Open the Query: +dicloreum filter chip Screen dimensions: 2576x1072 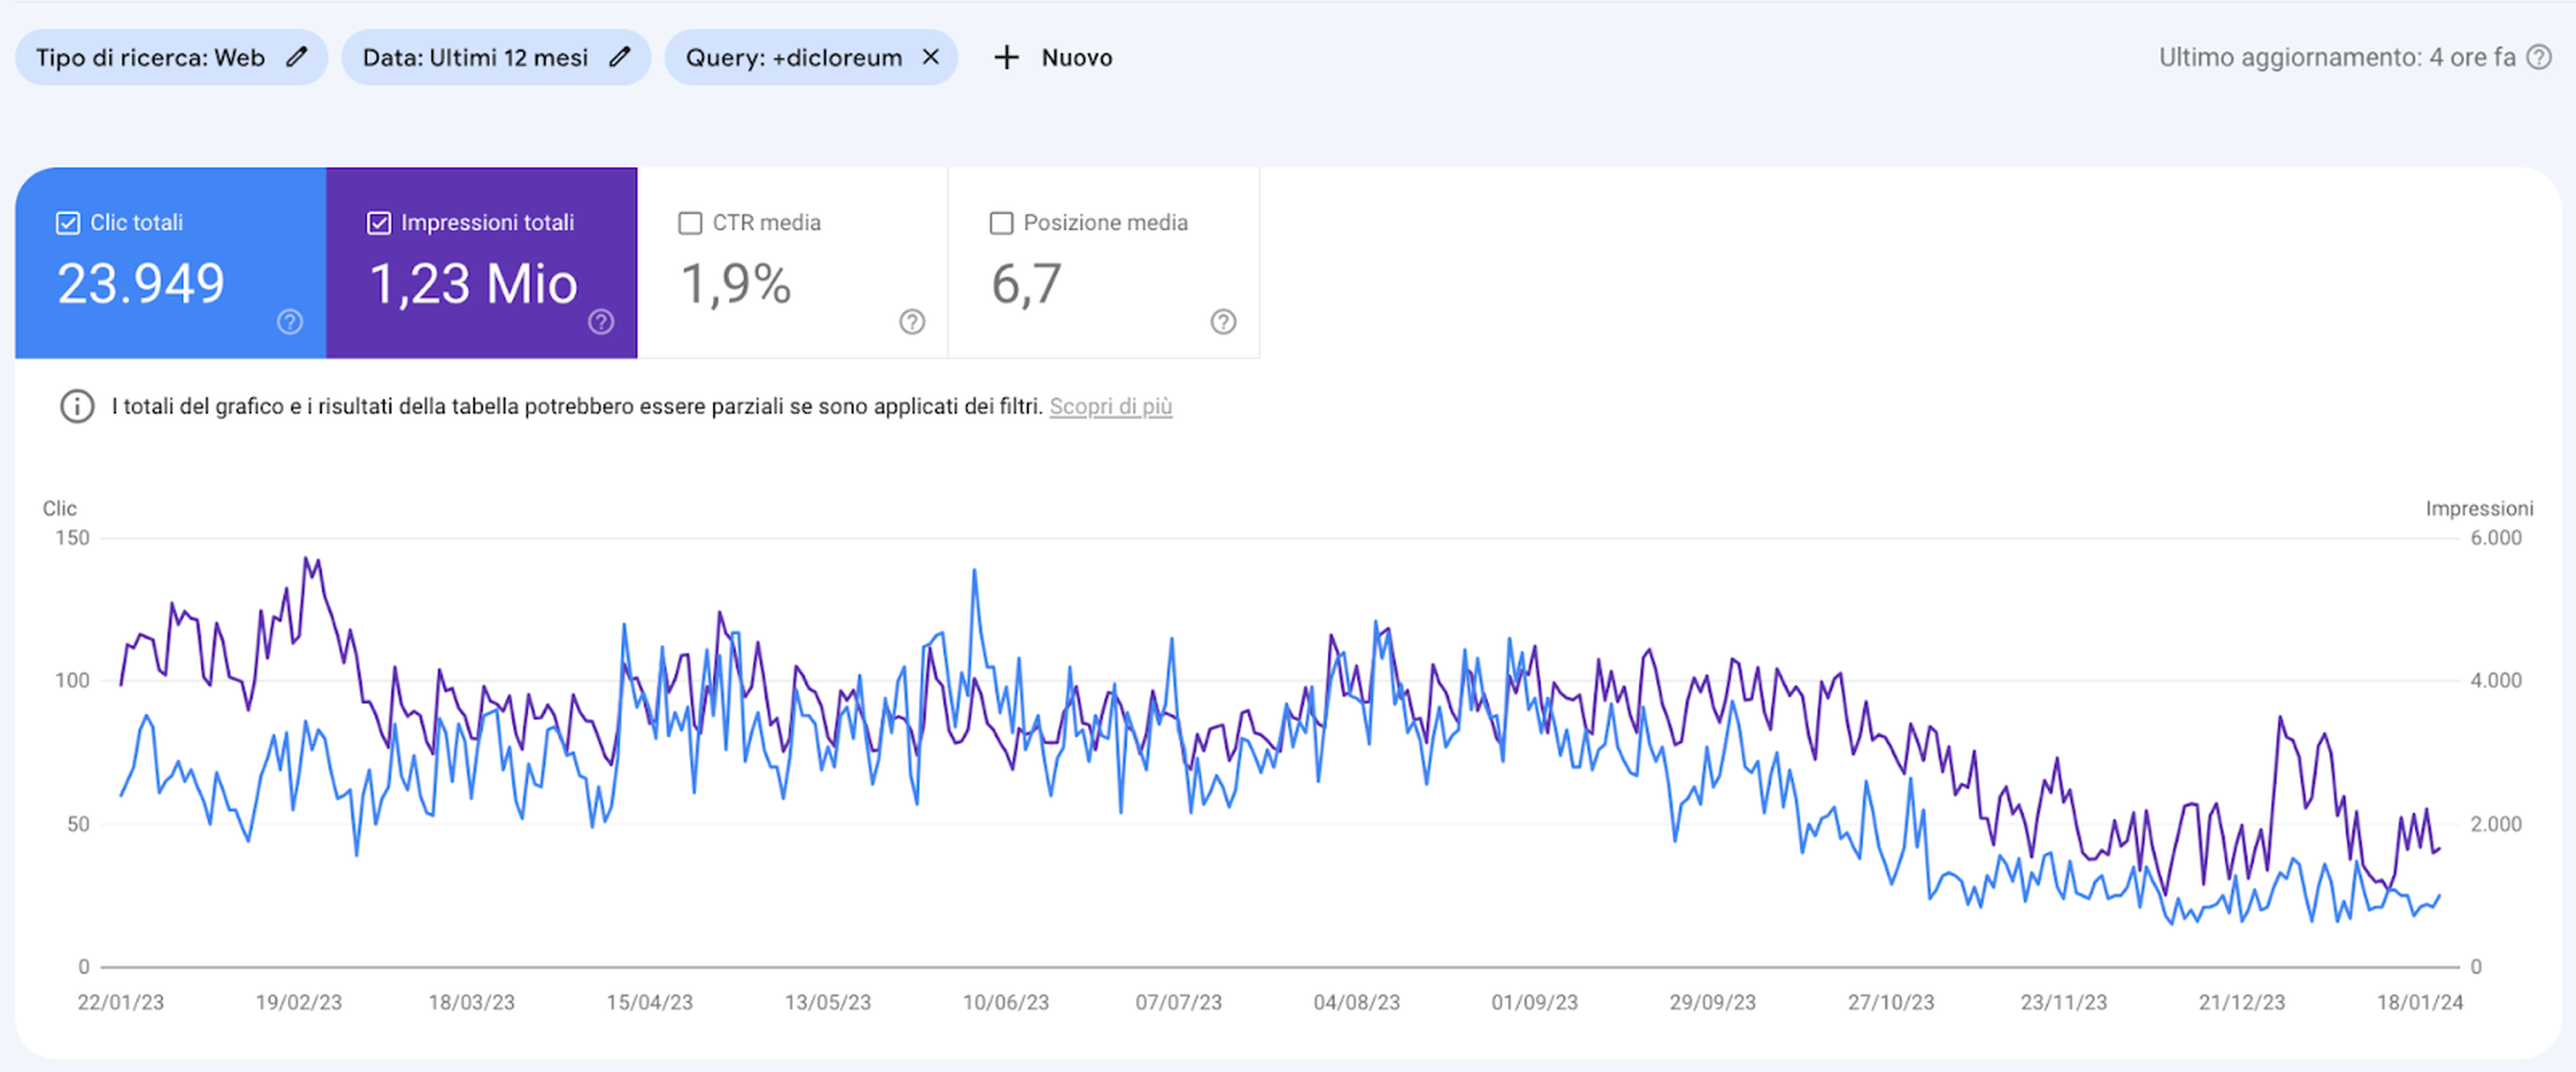click(793, 57)
